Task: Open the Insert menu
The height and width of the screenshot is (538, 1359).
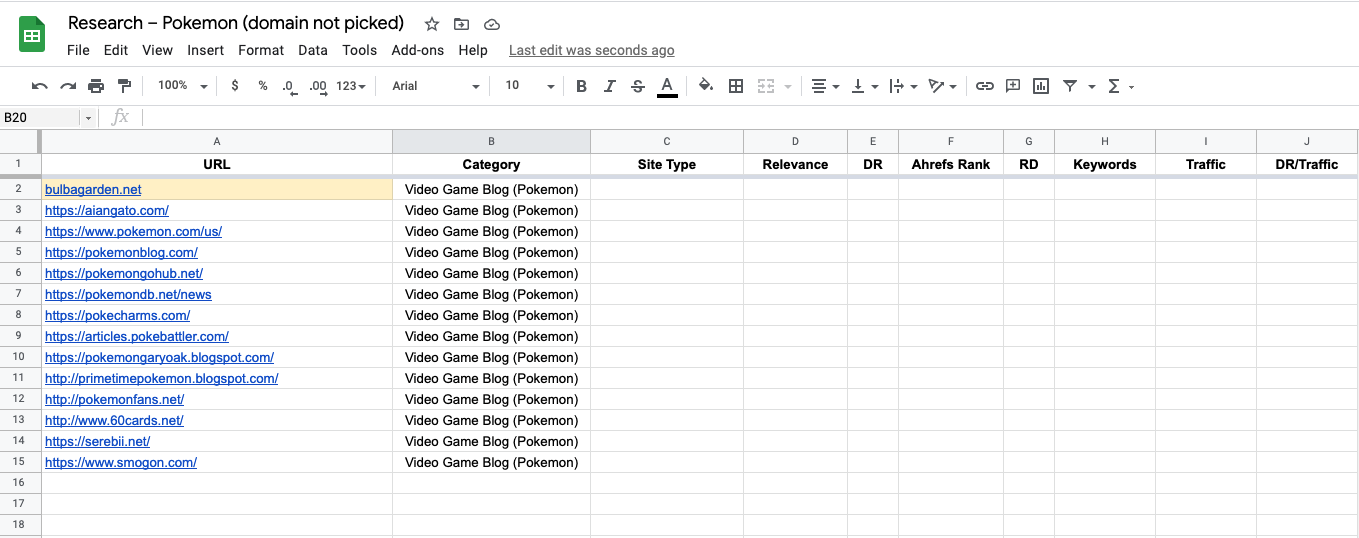Action: pyautogui.click(x=205, y=50)
